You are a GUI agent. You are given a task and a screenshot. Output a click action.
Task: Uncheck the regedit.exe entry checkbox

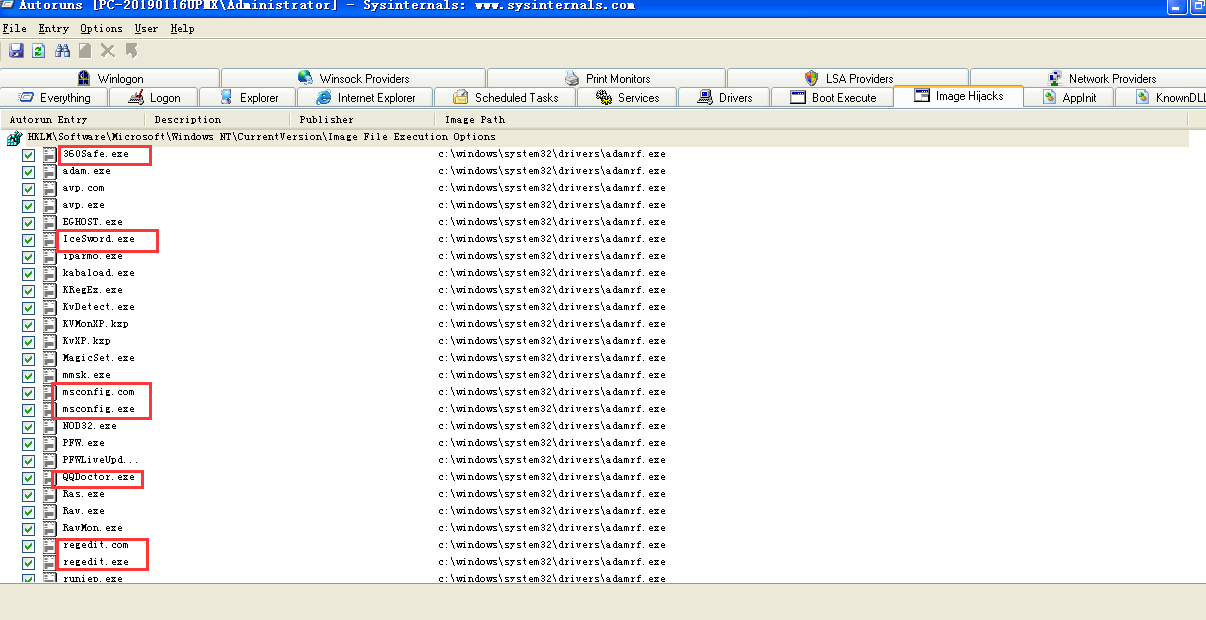28,563
